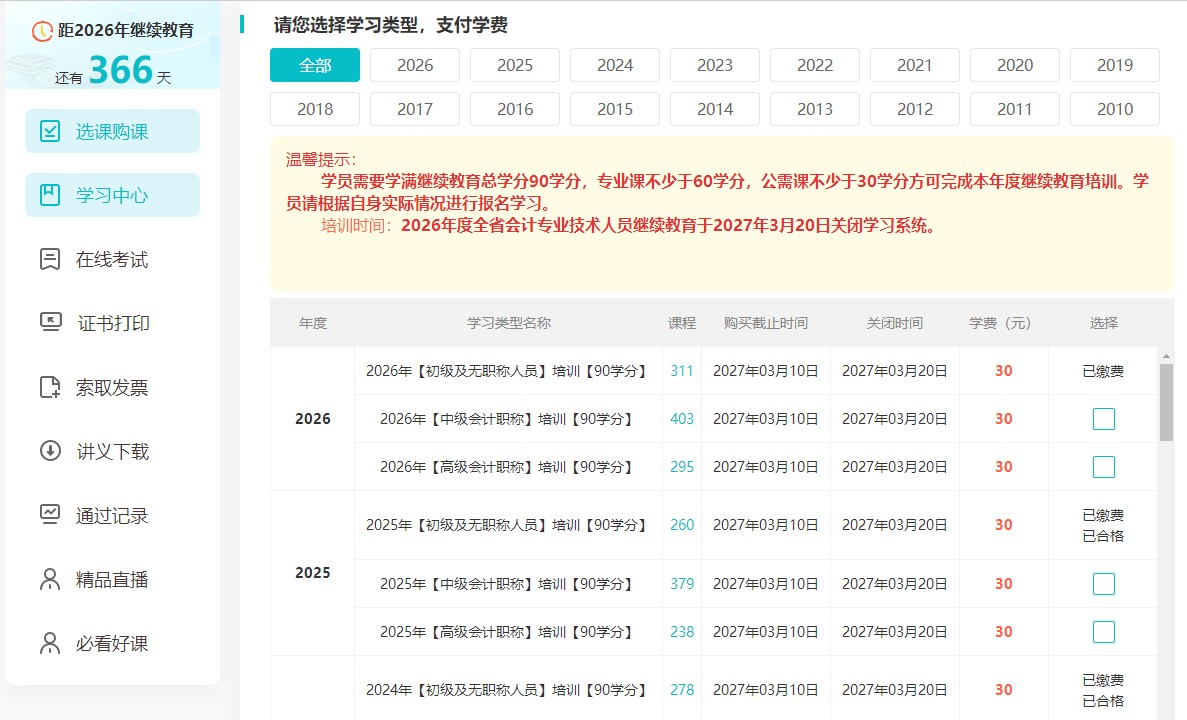Open the 403 courses link for 中级会计职称
The image size is (1187, 720).
(x=682, y=419)
